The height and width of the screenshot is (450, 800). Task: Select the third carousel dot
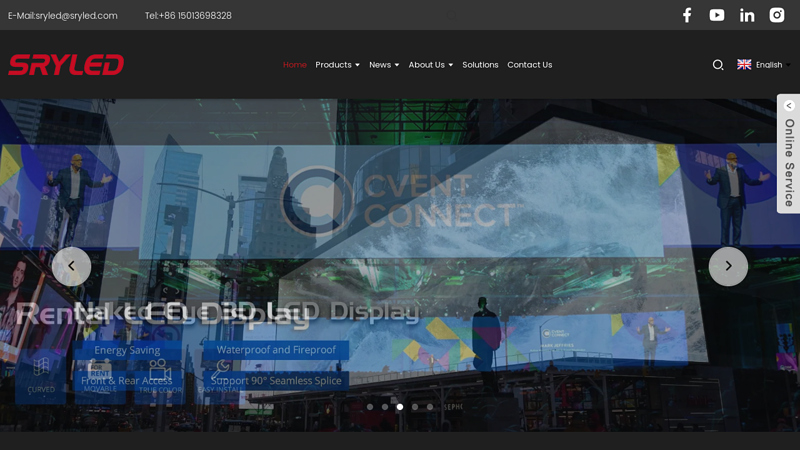click(x=400, y=407)
